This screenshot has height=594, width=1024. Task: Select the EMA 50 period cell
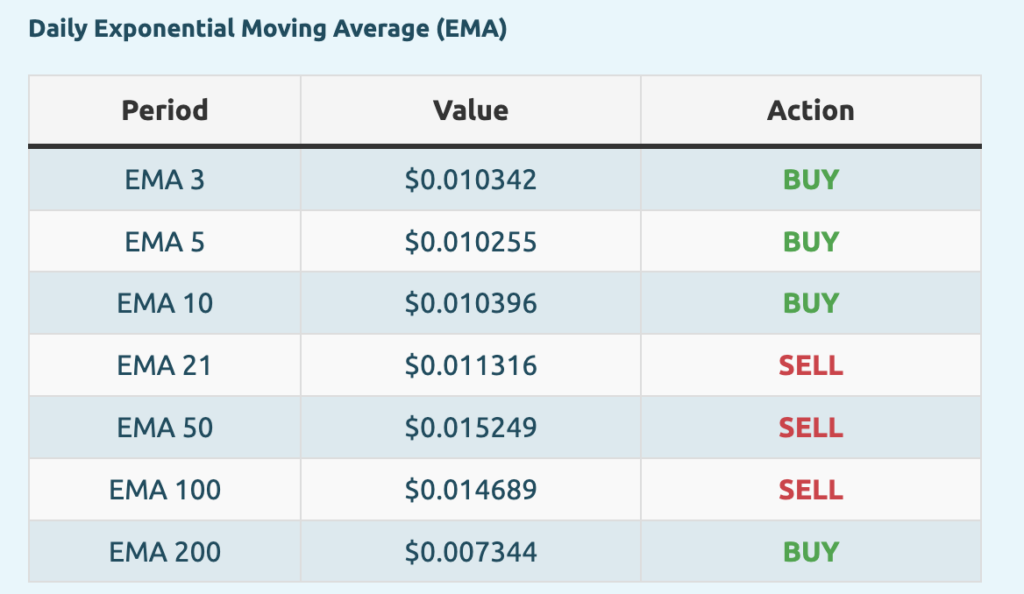point(165,428)
